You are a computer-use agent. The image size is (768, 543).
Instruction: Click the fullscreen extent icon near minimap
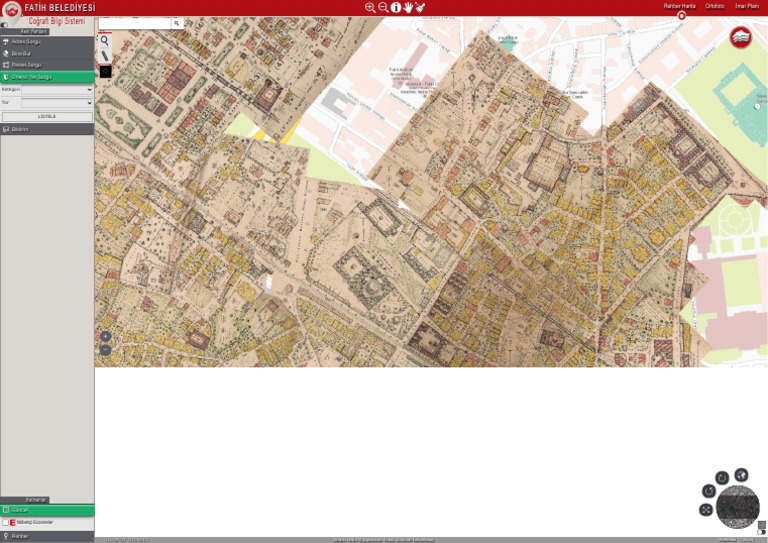(706, 510)
